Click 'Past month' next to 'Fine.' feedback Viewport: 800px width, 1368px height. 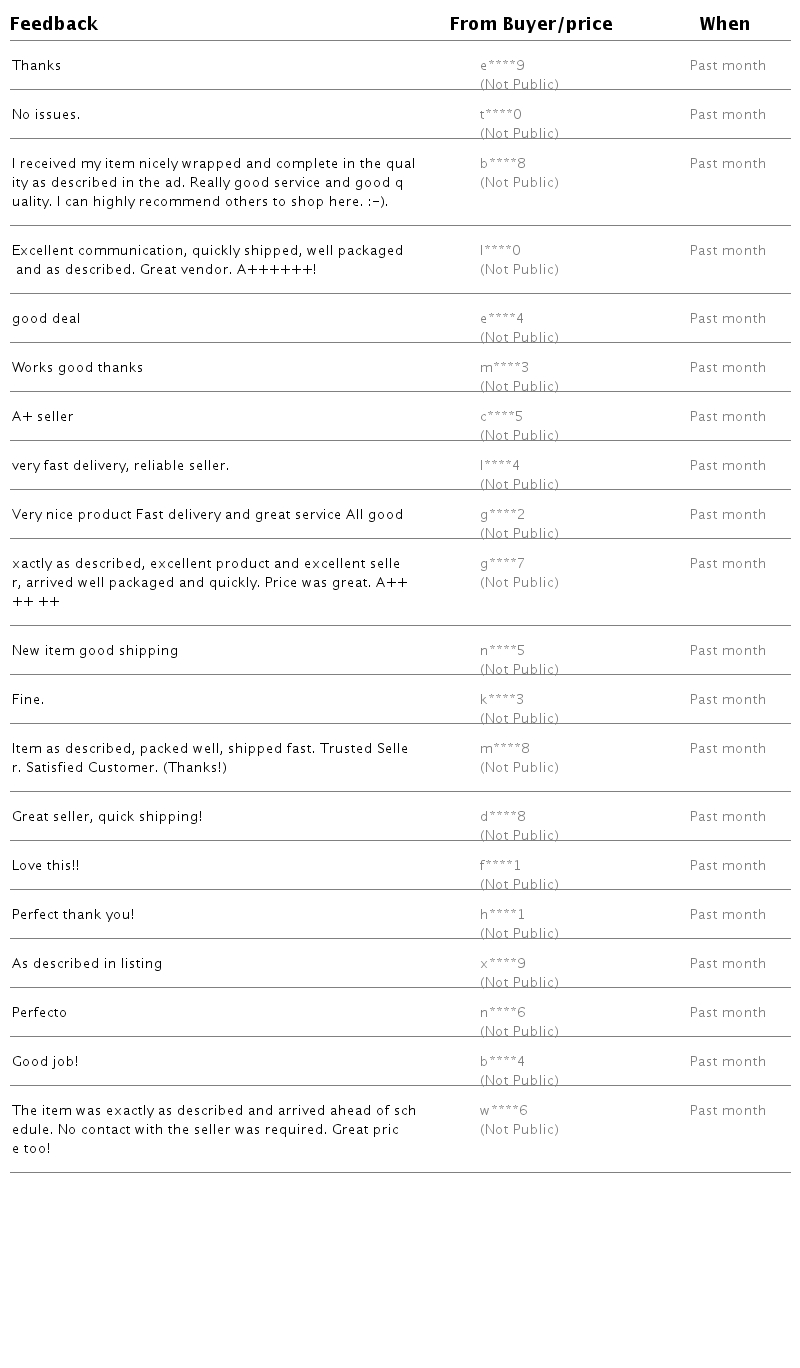727,700
